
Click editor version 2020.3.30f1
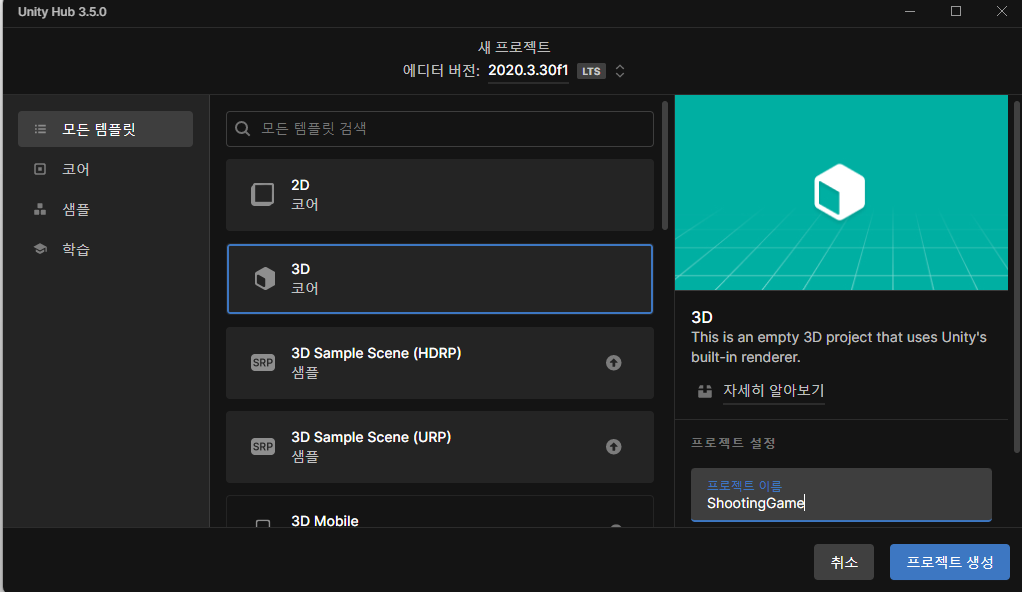click(x=528, y=70)
